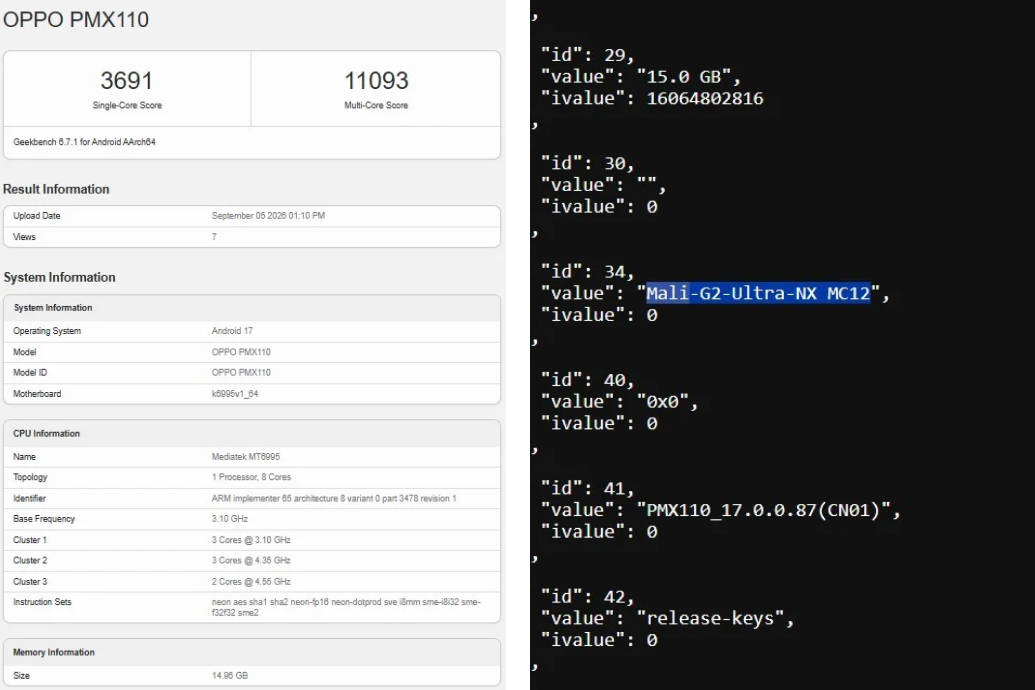Select the single-core score 3691

click(126, 81)
